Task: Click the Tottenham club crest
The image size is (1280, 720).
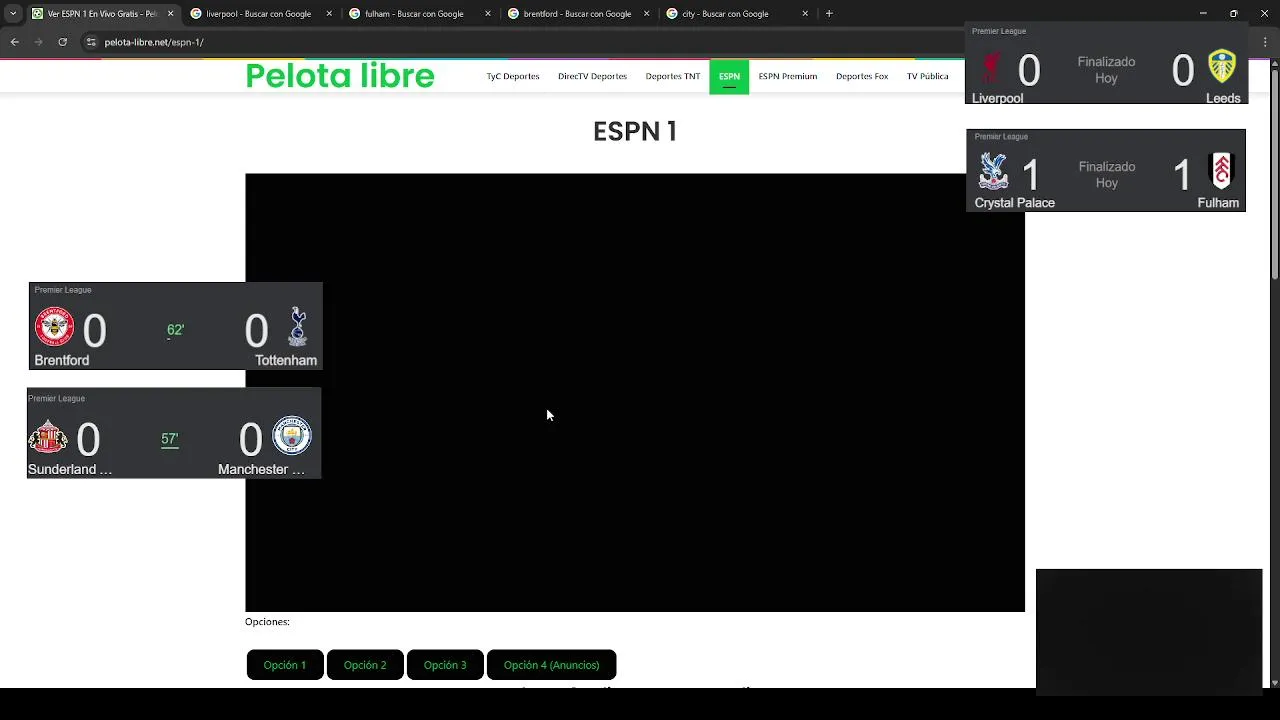Action: tap(297, 327)
